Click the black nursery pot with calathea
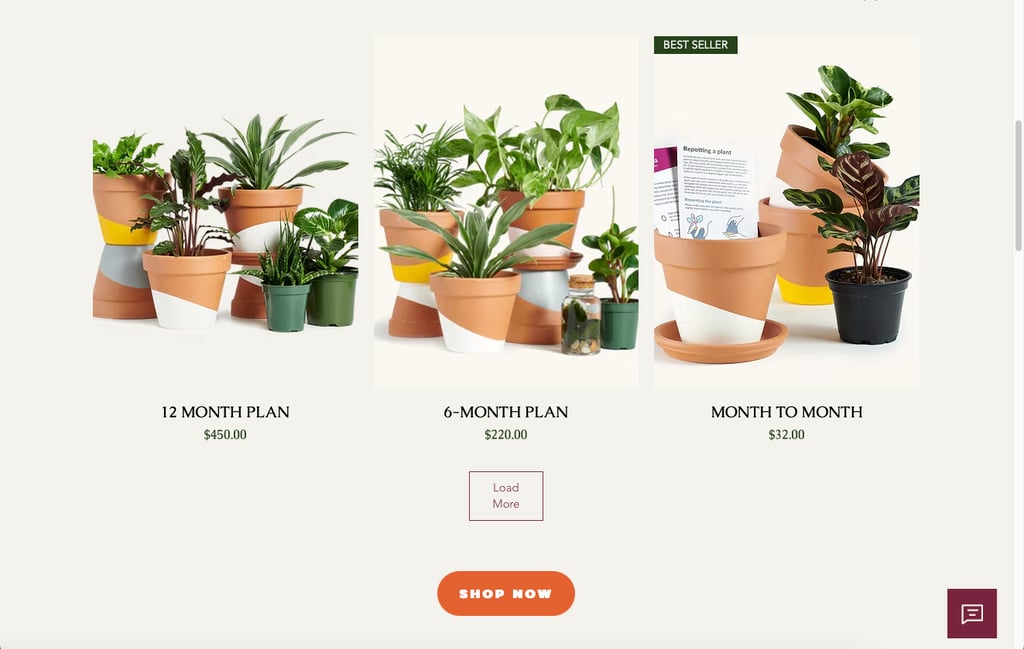 point(868,305)
